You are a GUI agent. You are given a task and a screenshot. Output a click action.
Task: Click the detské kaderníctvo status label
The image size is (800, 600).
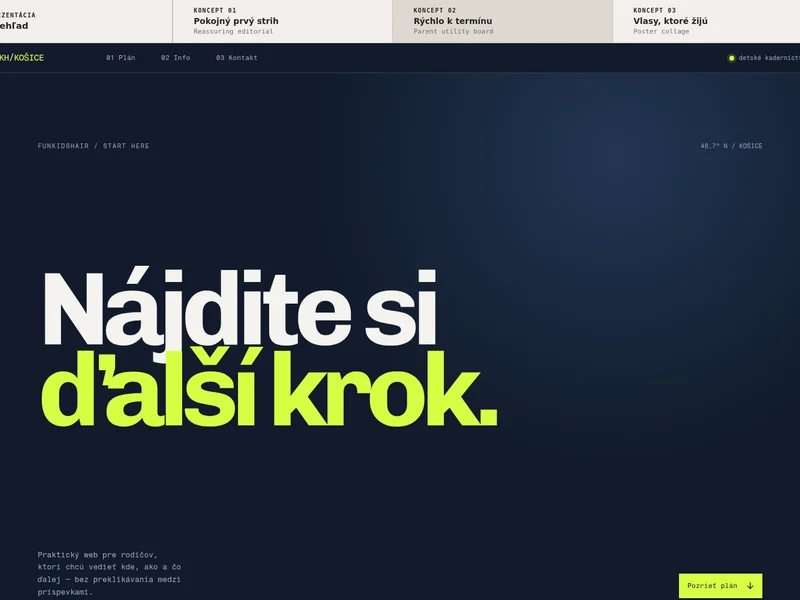pyautogui.click(x=769, y=58)
